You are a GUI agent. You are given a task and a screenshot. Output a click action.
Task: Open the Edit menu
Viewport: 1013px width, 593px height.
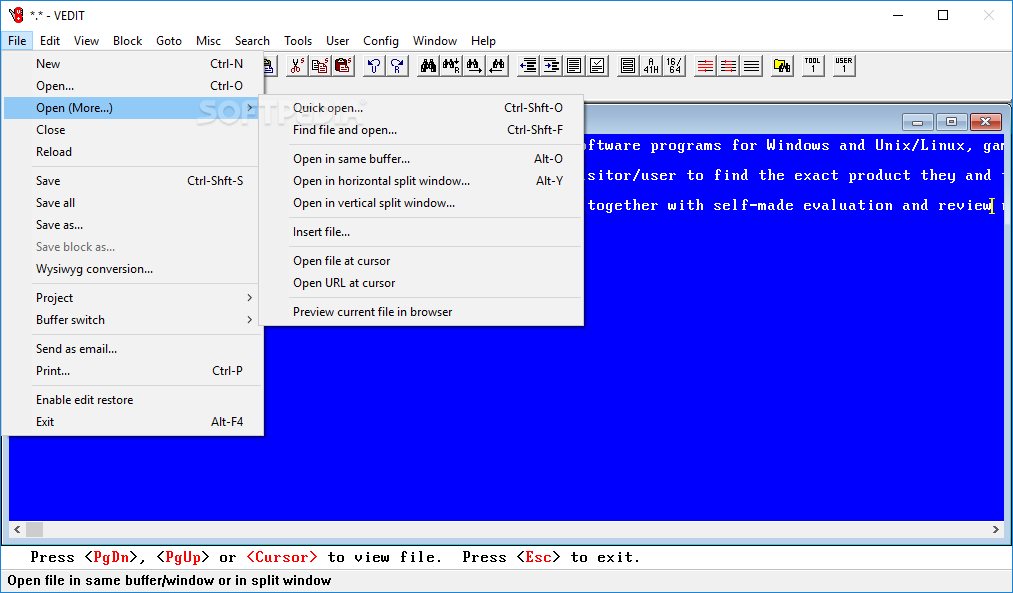[x=50, y=41]
